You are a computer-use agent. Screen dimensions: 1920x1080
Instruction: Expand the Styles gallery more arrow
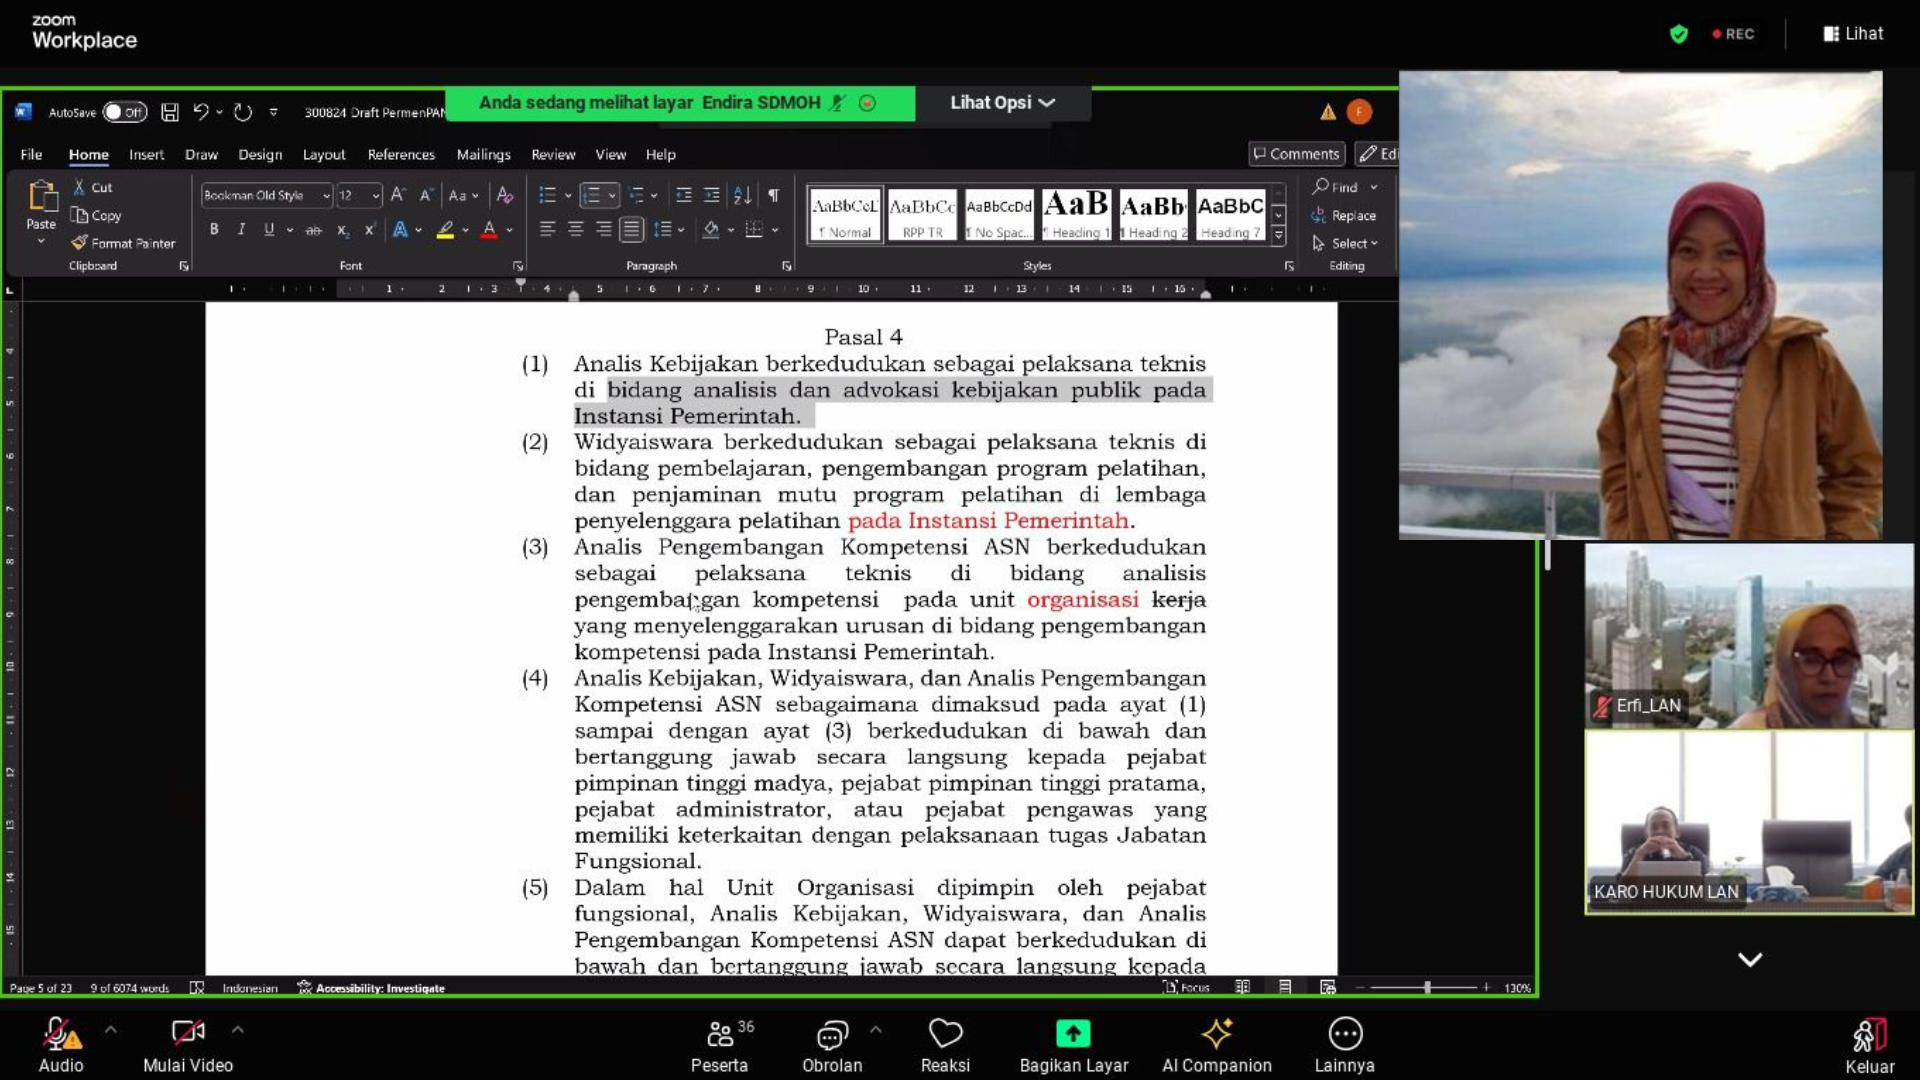(x=1278, y=235)
